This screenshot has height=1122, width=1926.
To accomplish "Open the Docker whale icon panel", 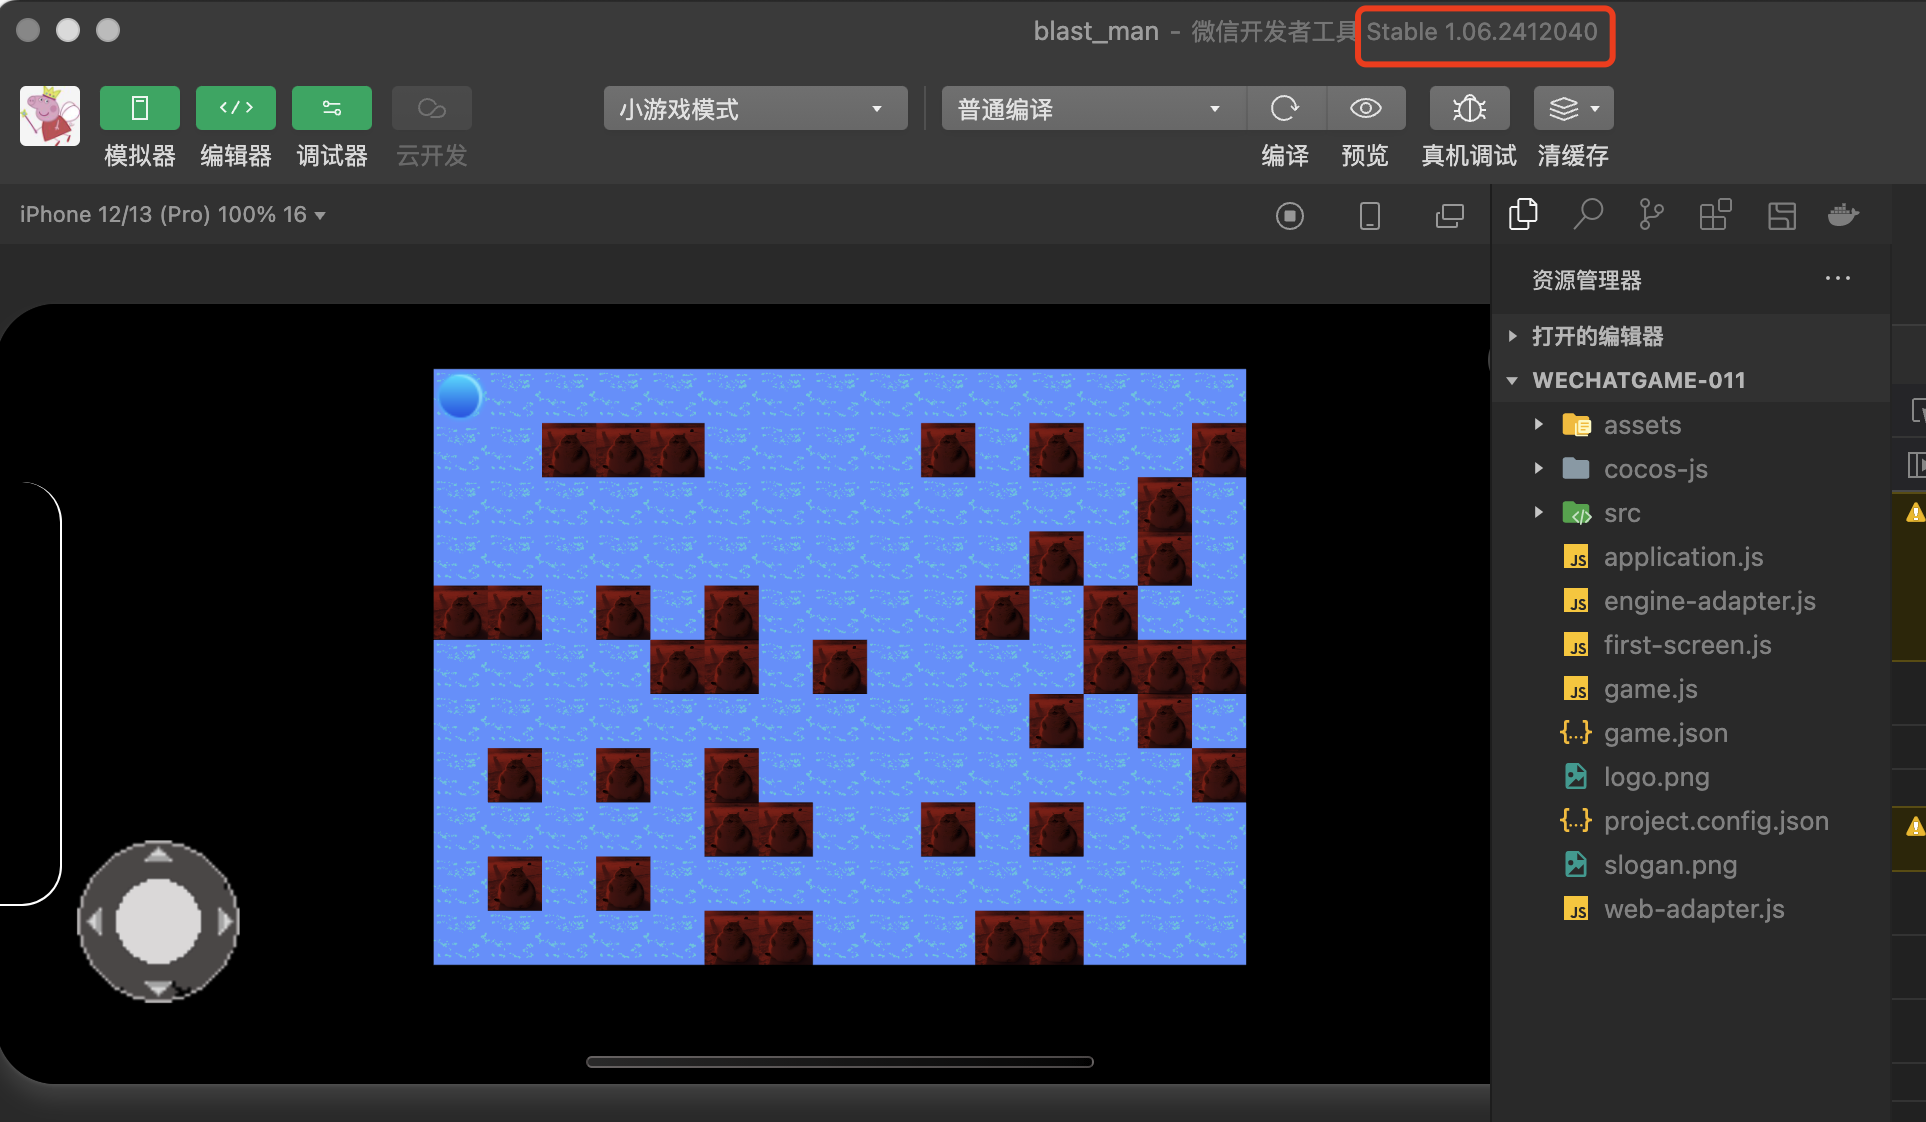I will click(x=1842, y=215).
